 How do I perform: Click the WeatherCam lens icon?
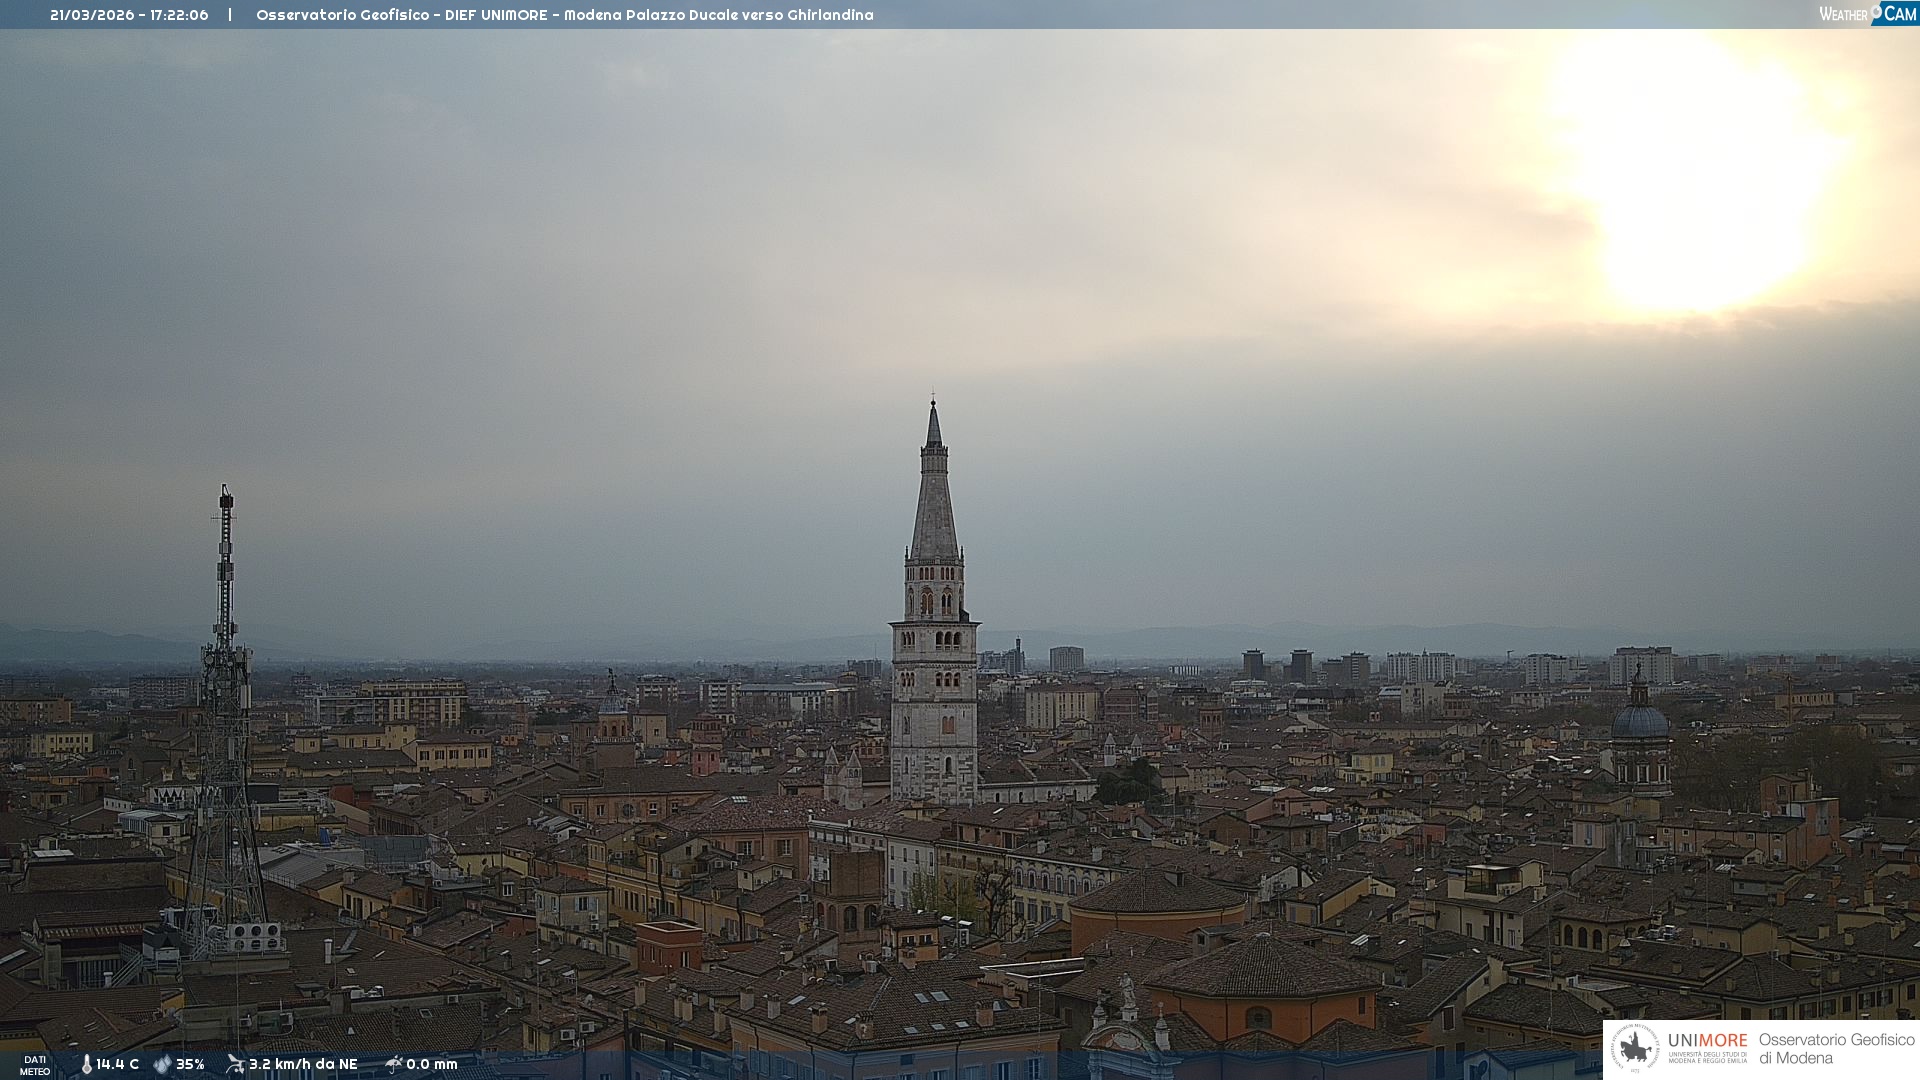point(1876,12)
